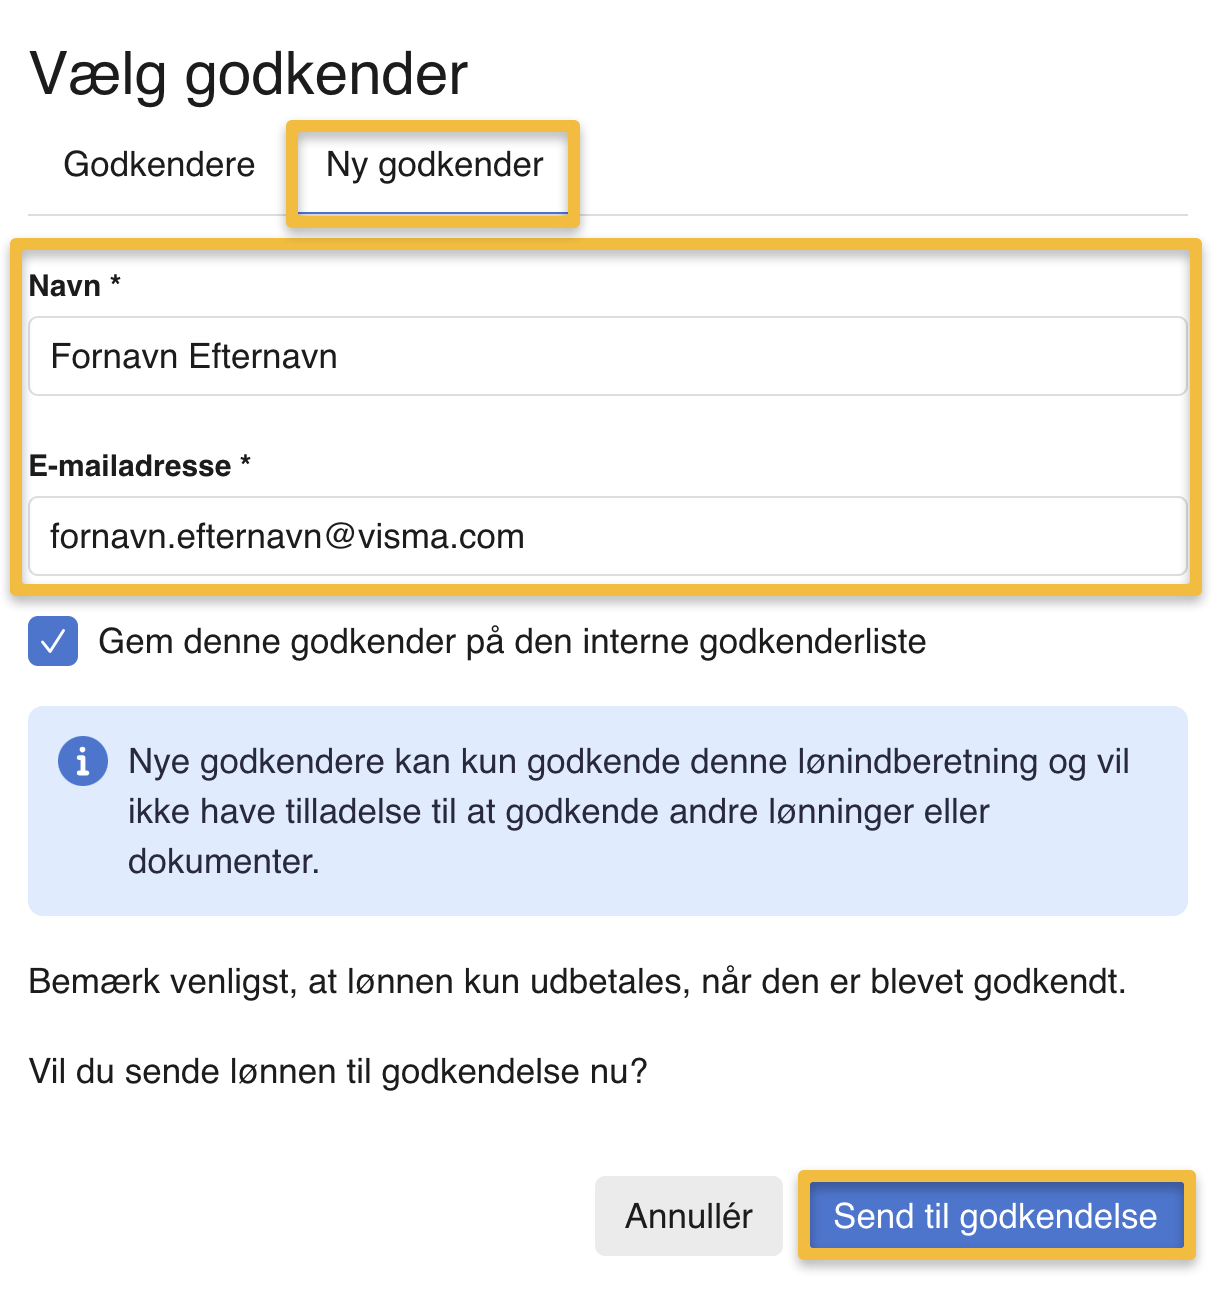Click the divider line right of the tabs
Viewport: 1224px width, 1292px height.
pos(880,215)
